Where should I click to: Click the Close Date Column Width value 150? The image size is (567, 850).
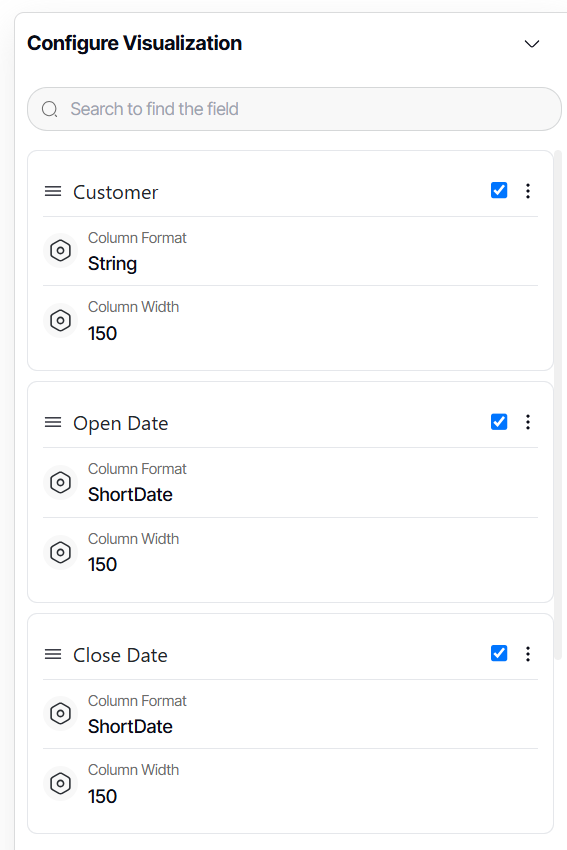tap(102, 796)
